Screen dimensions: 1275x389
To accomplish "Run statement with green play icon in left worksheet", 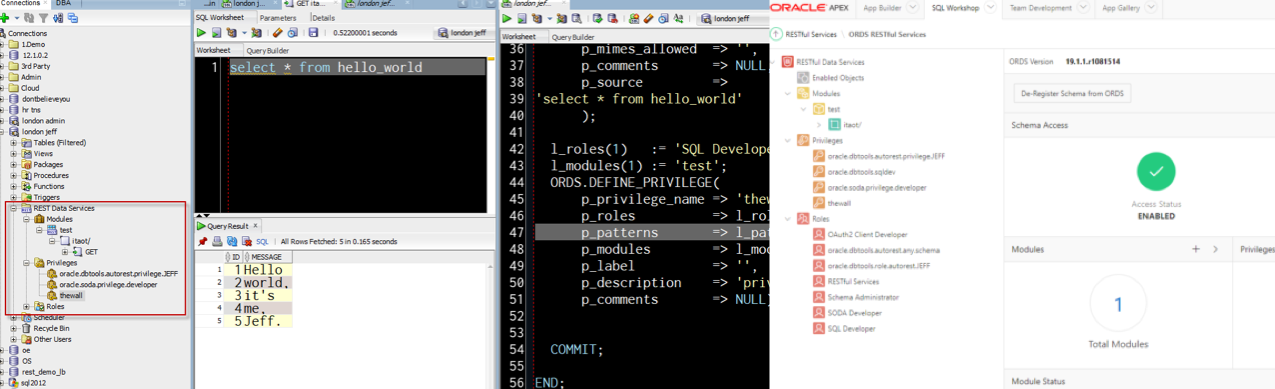I will pos(202,33).
